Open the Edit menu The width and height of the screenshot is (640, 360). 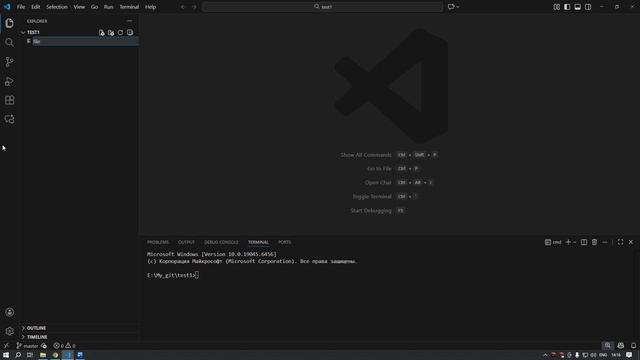(36, 7)
